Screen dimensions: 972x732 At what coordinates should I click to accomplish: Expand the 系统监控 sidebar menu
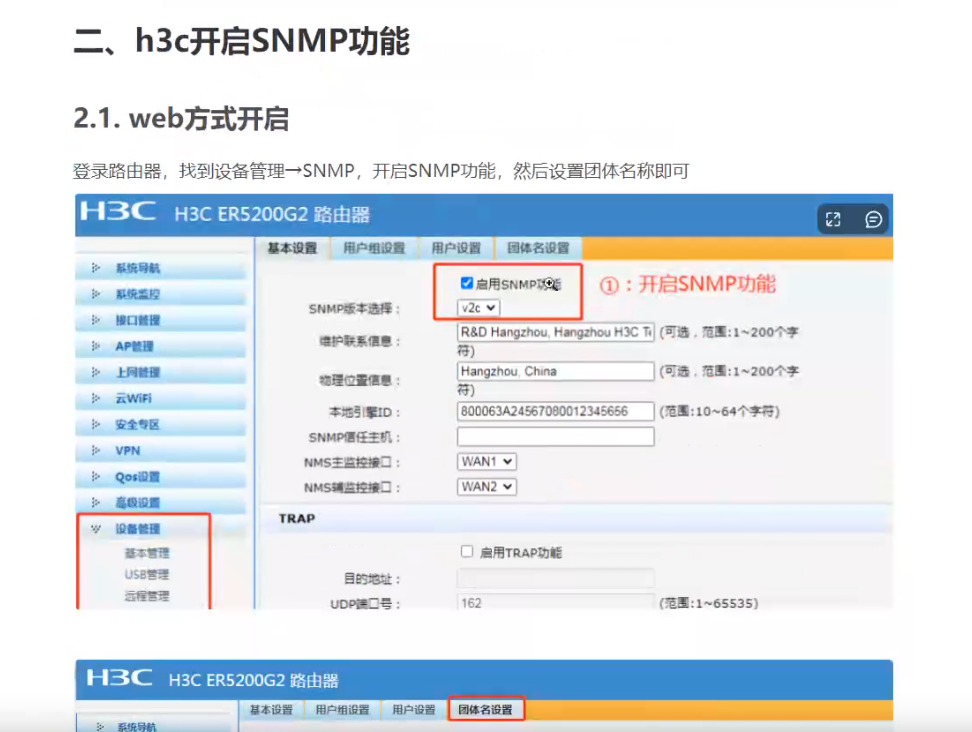(x=161, y=294)
